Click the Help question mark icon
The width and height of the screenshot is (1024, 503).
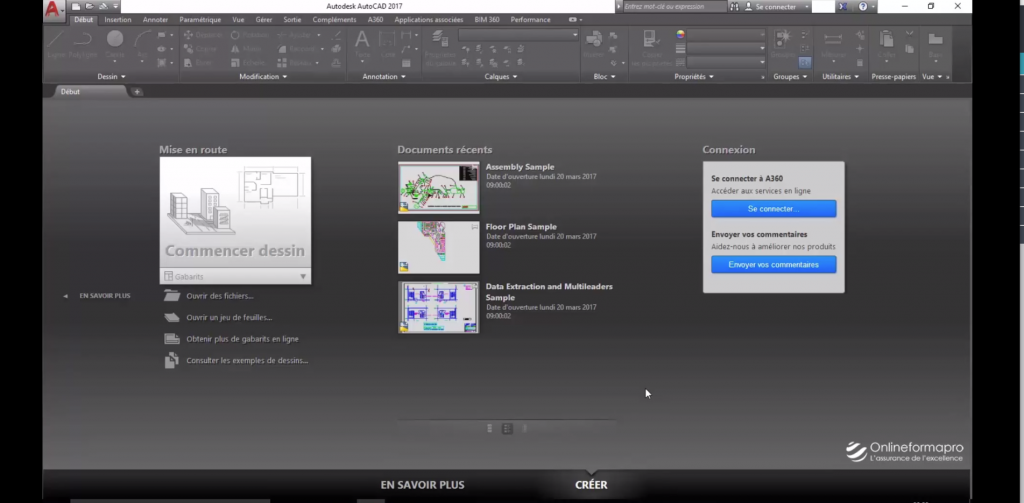click(x=863, y=7)
